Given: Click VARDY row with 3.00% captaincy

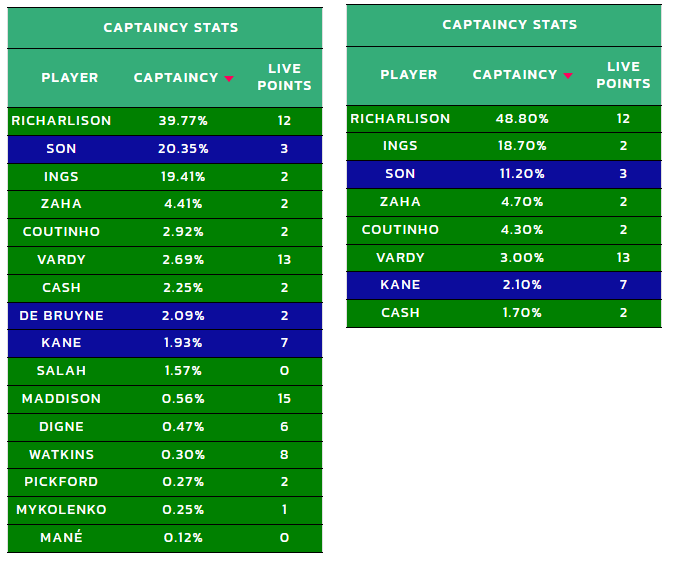Looking at the screenshot, I should point(504,258).
